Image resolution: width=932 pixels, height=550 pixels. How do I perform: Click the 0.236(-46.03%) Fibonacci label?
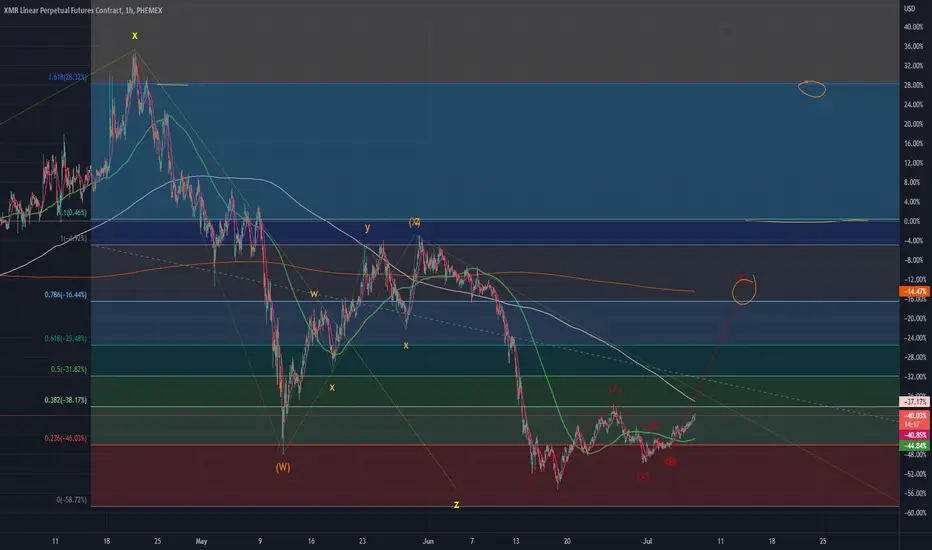[x=65, y=438]
